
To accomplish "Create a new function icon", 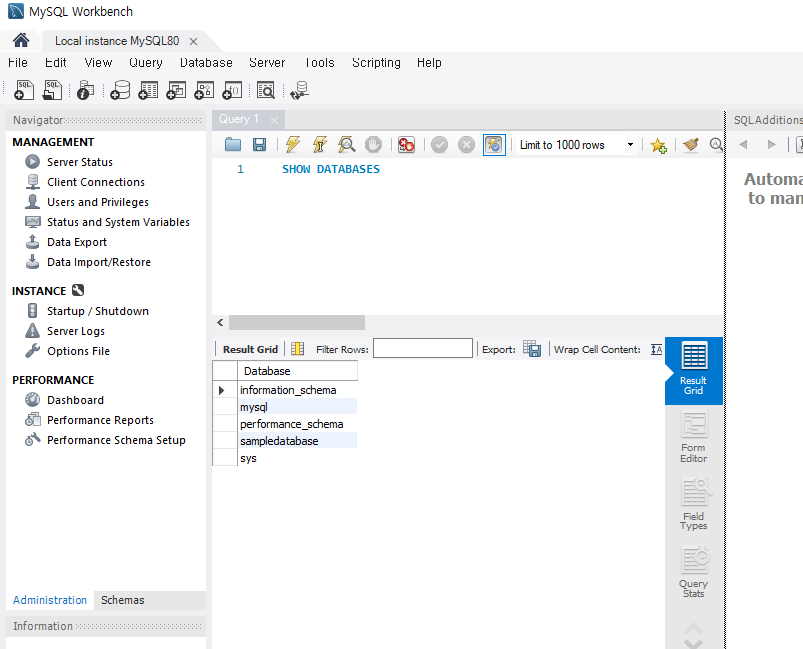I will pyautogui.click(x=232, y=90).
